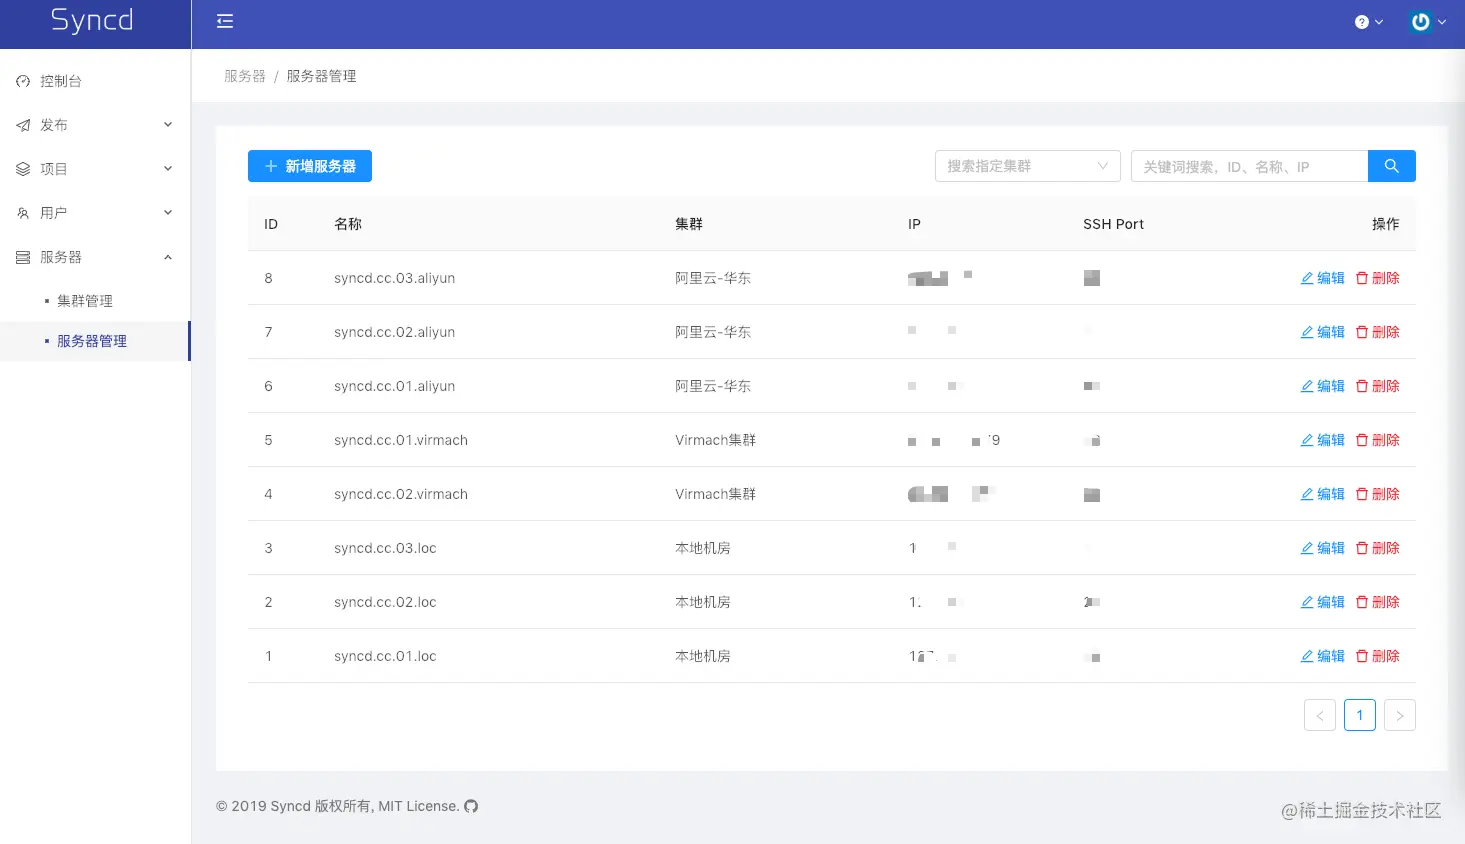1465x844 pixels.
Task: Click the 新增服务器 button
Action: coord(310,166)
